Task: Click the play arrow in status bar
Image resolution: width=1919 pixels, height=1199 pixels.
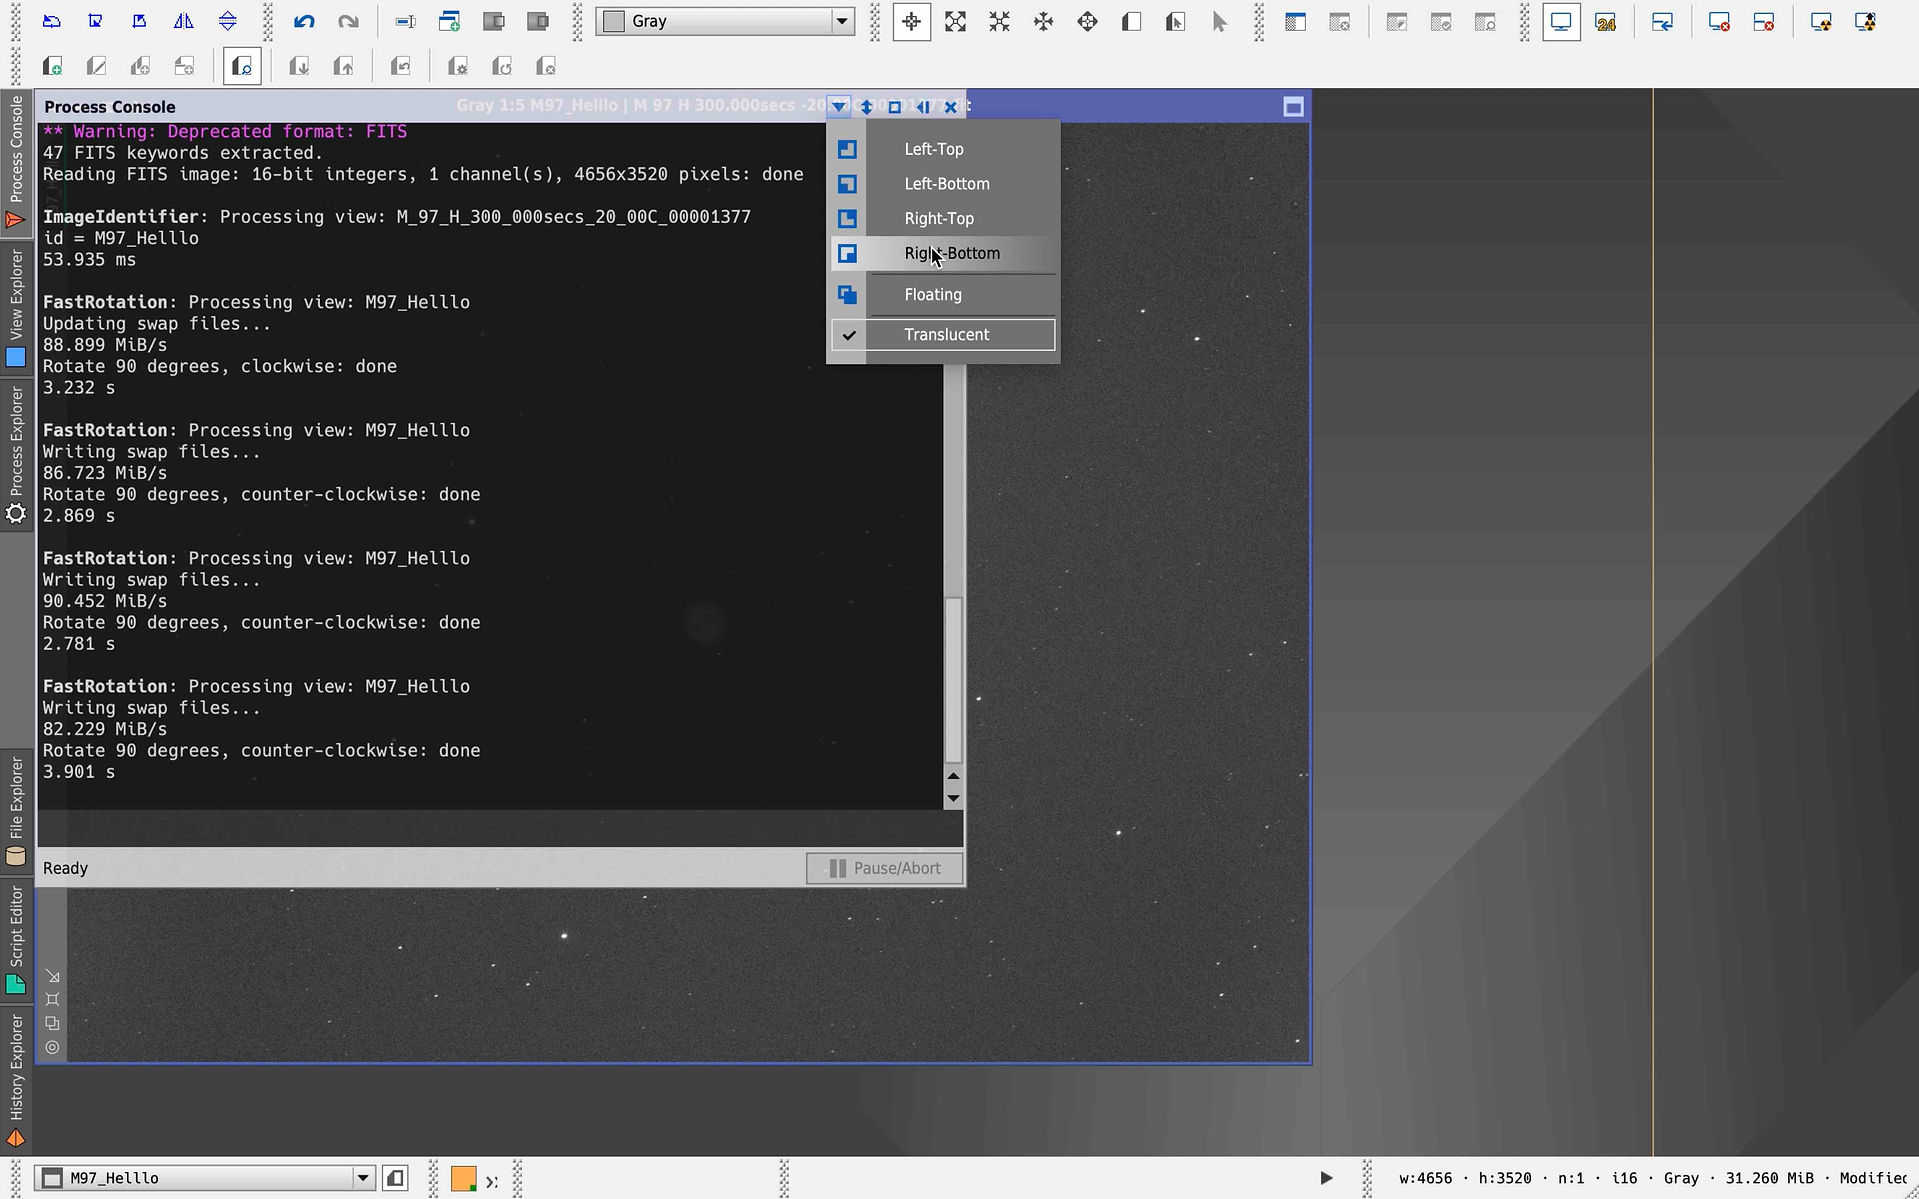Action: point(1326,1178)
